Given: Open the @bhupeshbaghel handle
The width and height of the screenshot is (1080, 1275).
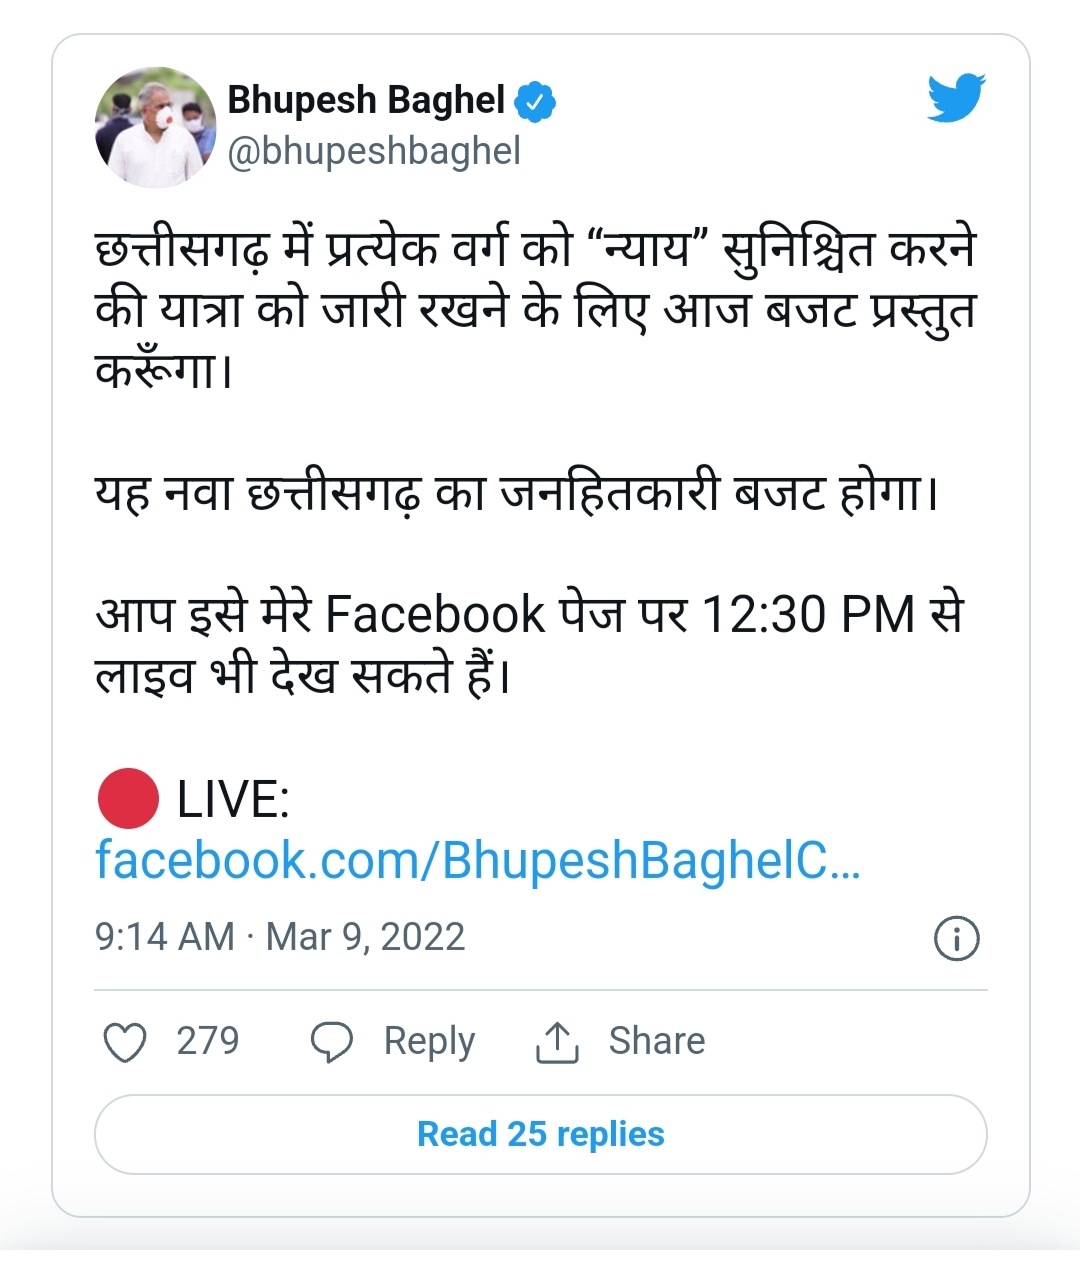Looking at the screenshot, I should click(x=374, y=151).
